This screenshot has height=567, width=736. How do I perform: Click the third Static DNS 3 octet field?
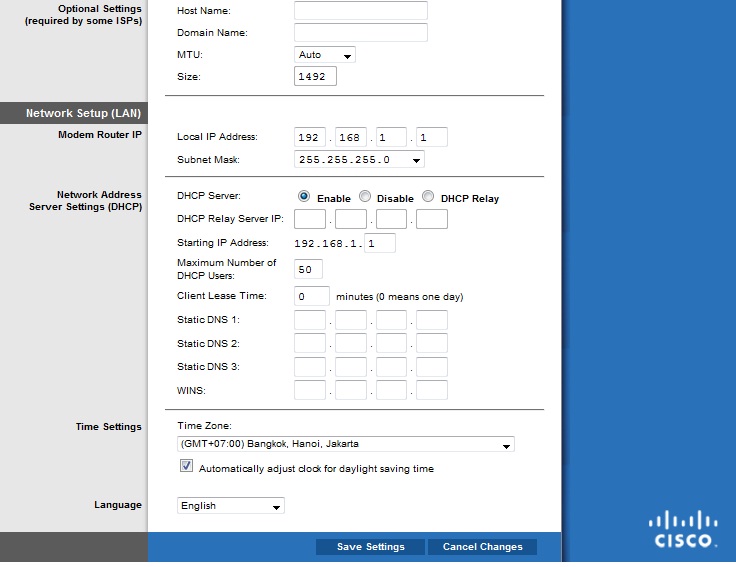click(391, 367)
